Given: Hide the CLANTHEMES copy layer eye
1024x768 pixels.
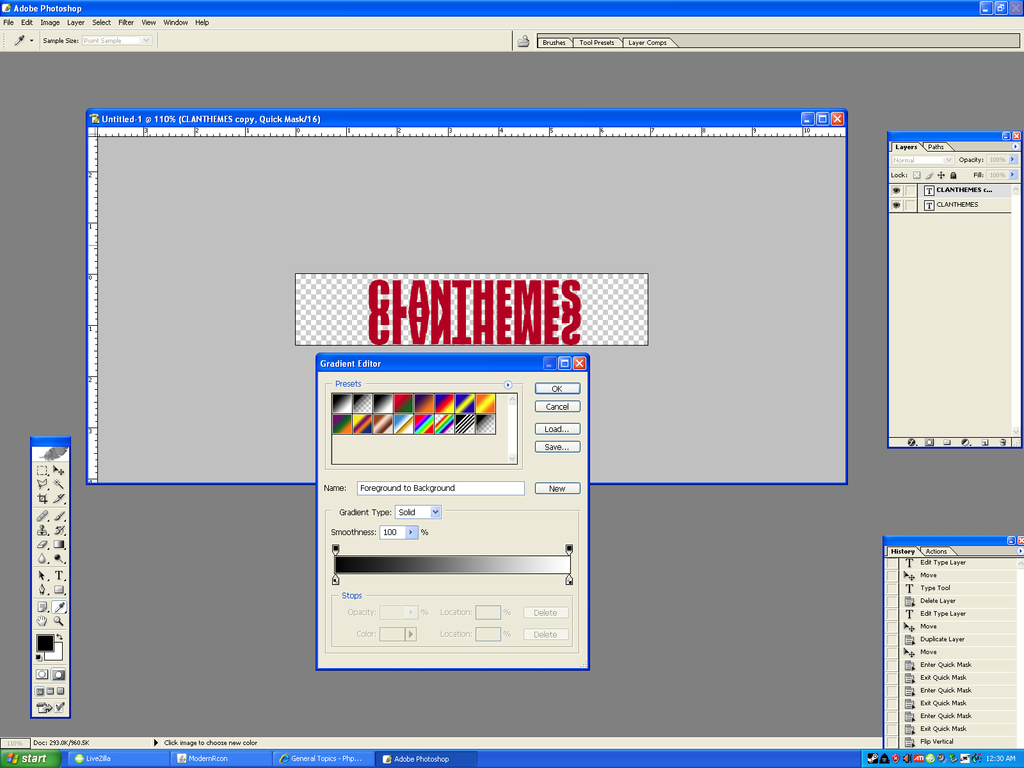Looking at the screenshot, I should 897,190.
